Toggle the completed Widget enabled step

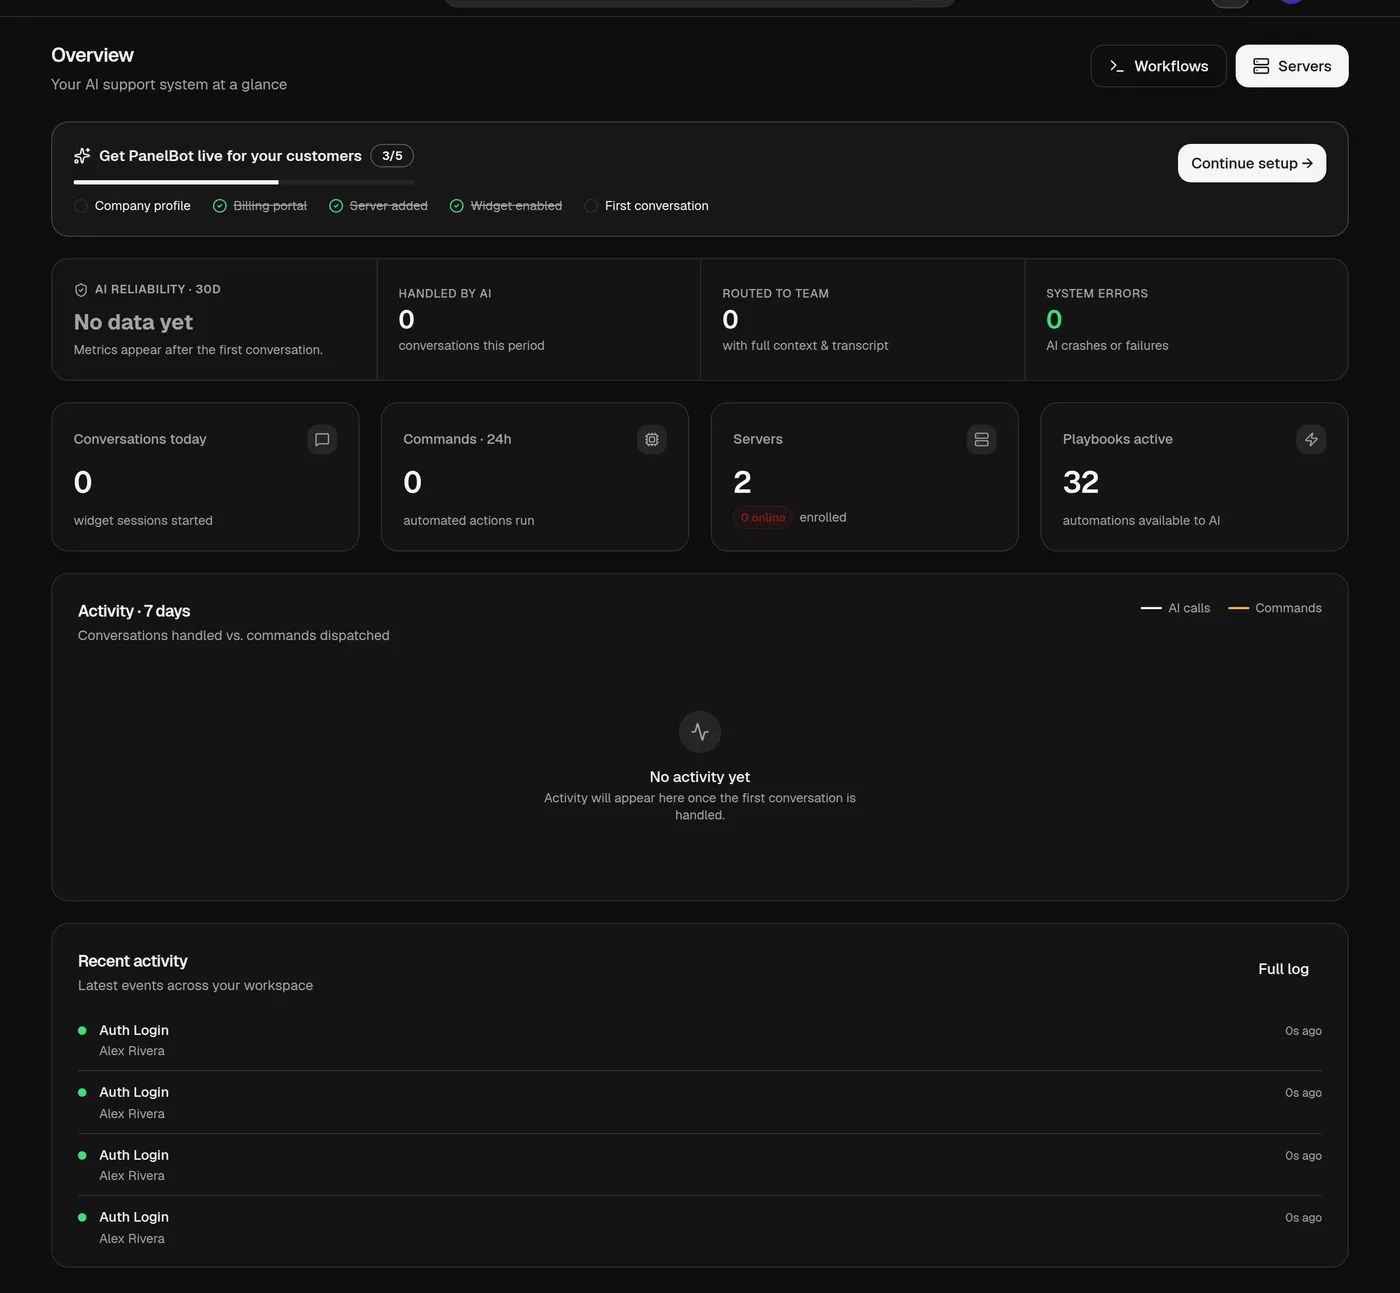click(x=506, y=206)
